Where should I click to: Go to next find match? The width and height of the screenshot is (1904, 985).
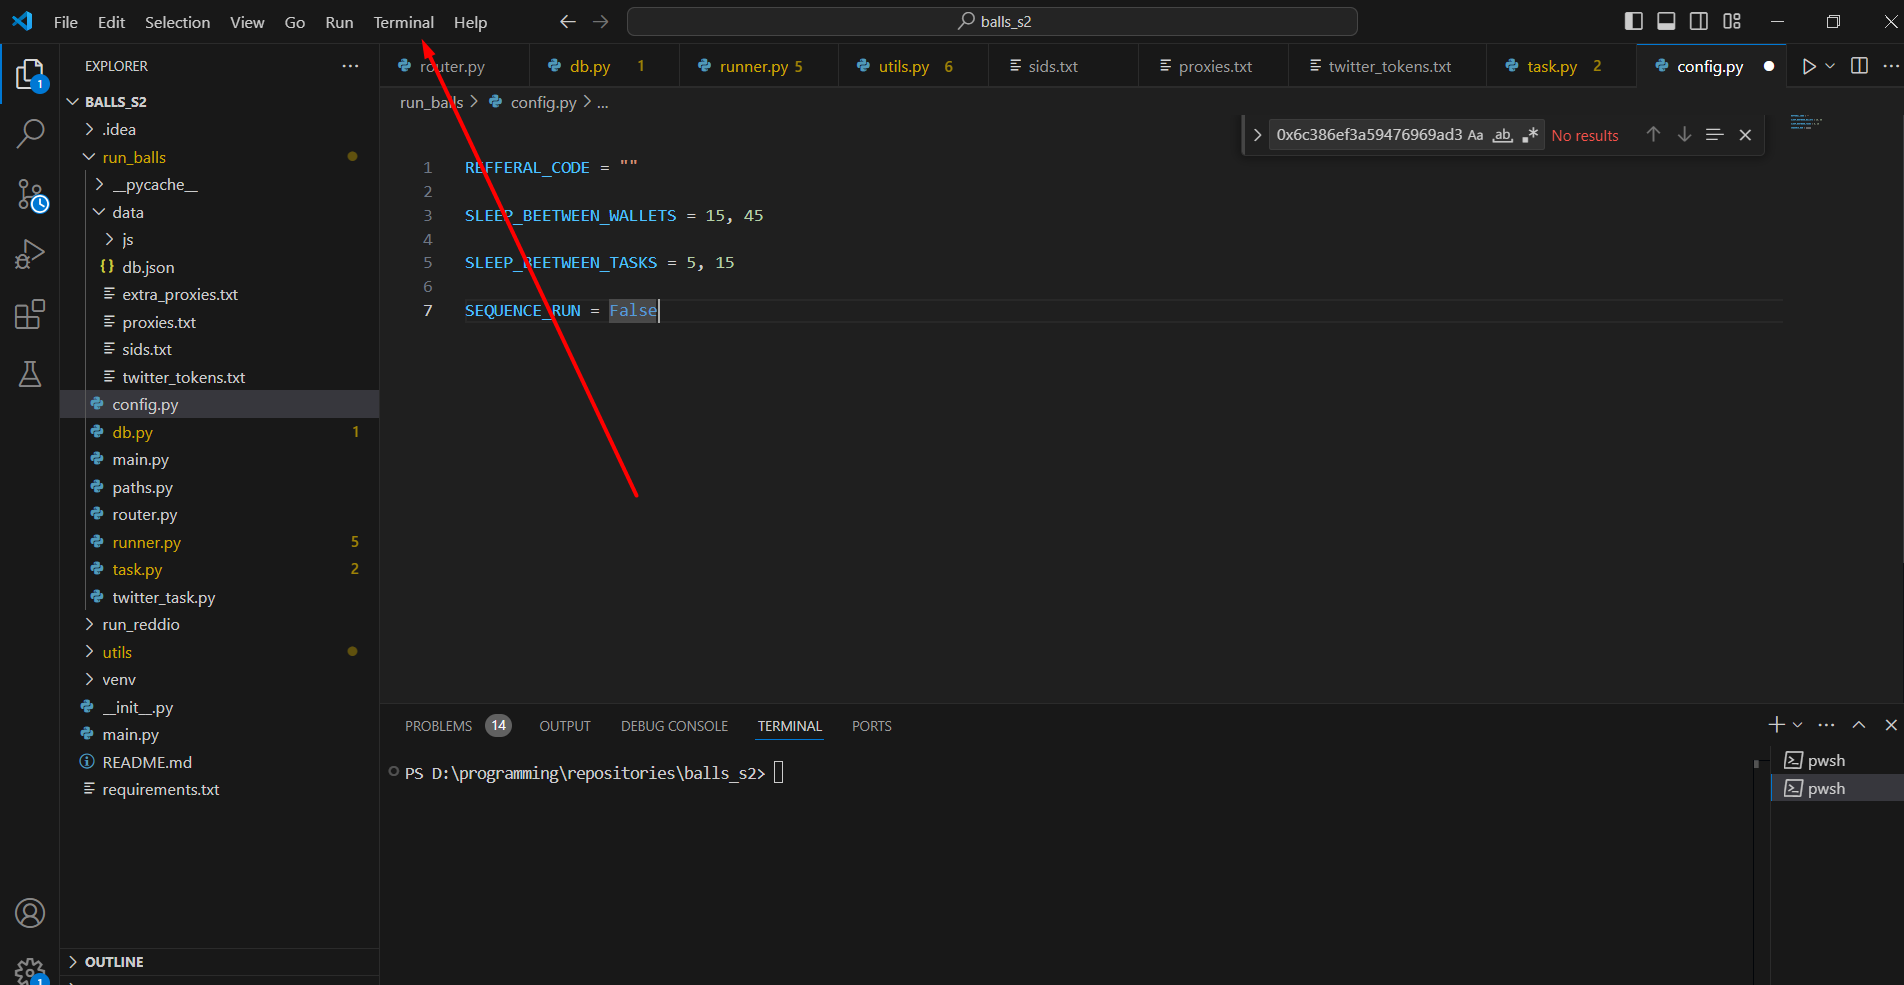(x=1684, y=135)
